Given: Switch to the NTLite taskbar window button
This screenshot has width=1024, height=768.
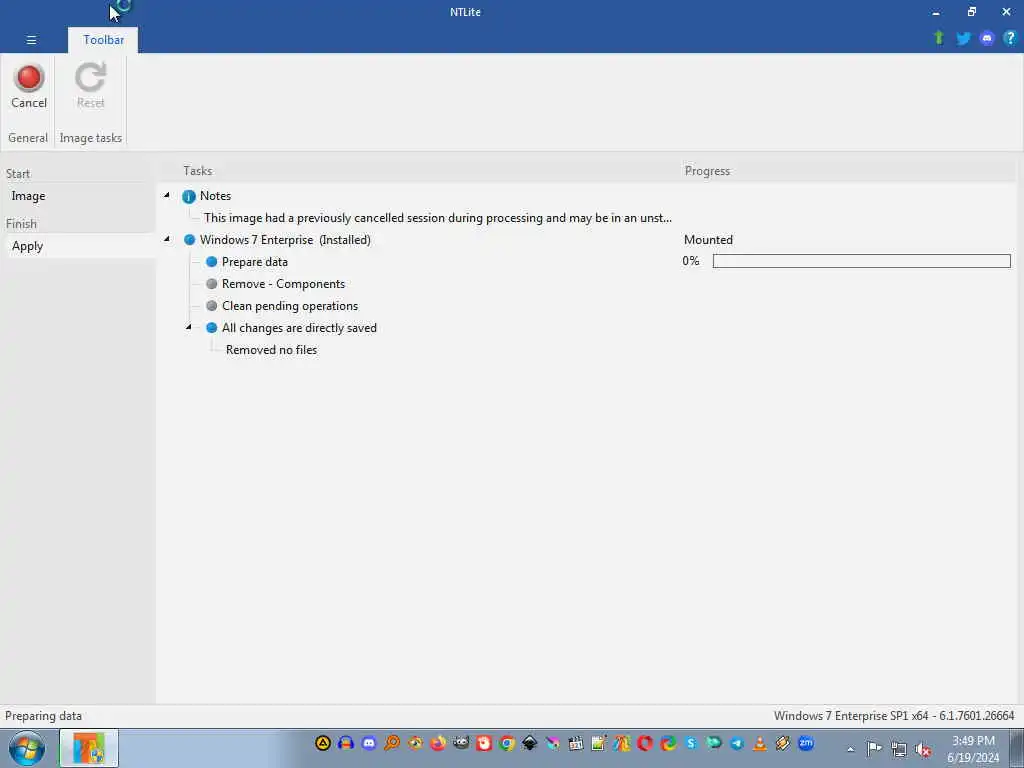Looking at the screenshot, I should [89, 748].
